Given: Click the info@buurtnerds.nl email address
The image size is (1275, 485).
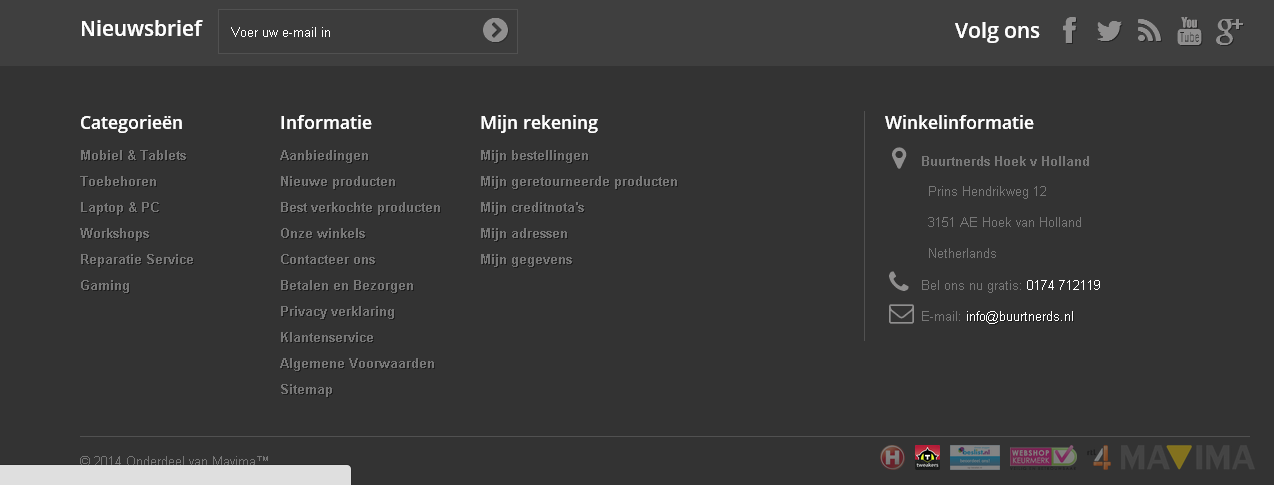Looking at the screenshot, I should click(x=1019, y=316).
